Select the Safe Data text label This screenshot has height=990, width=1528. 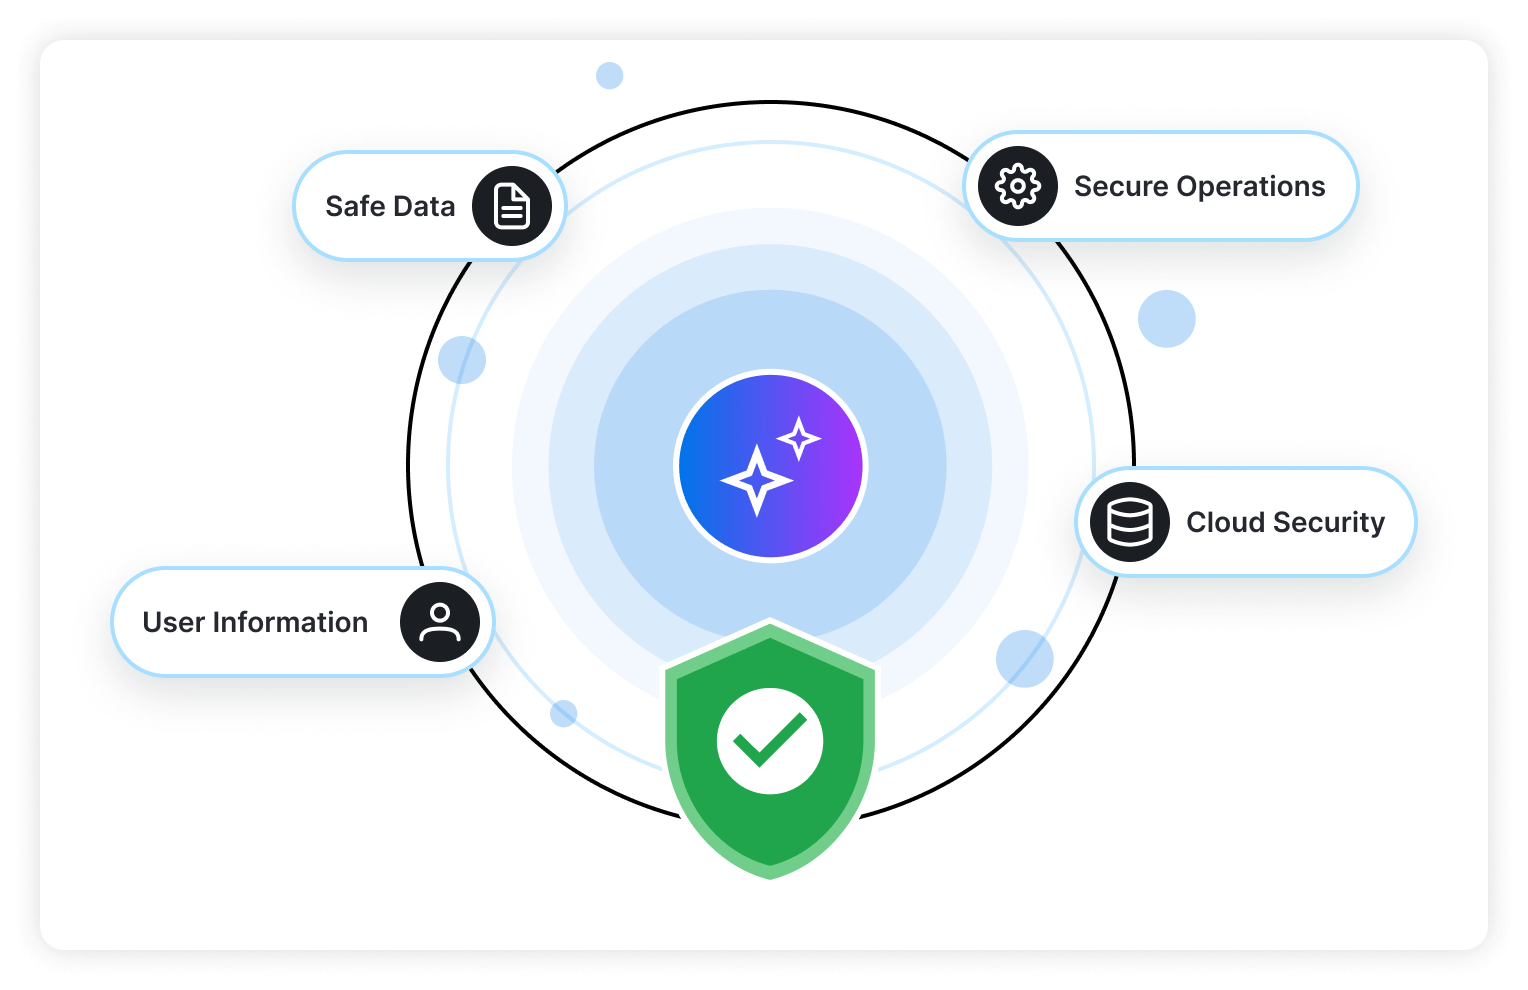coord(390,206)
